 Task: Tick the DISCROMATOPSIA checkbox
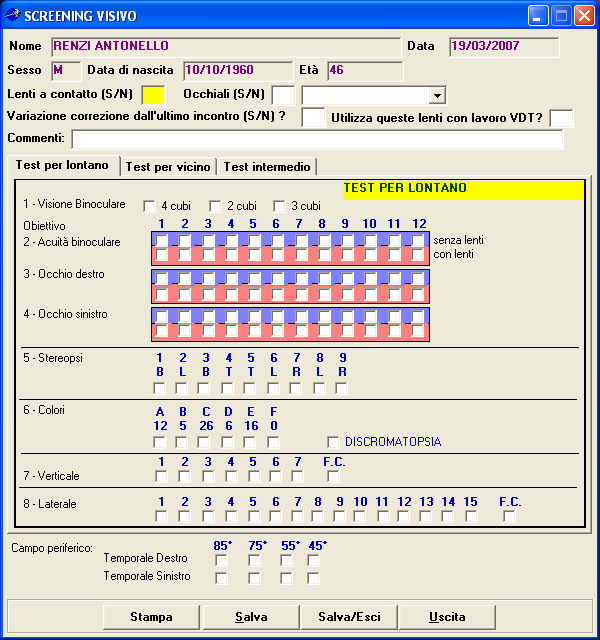tap(333, 442)
